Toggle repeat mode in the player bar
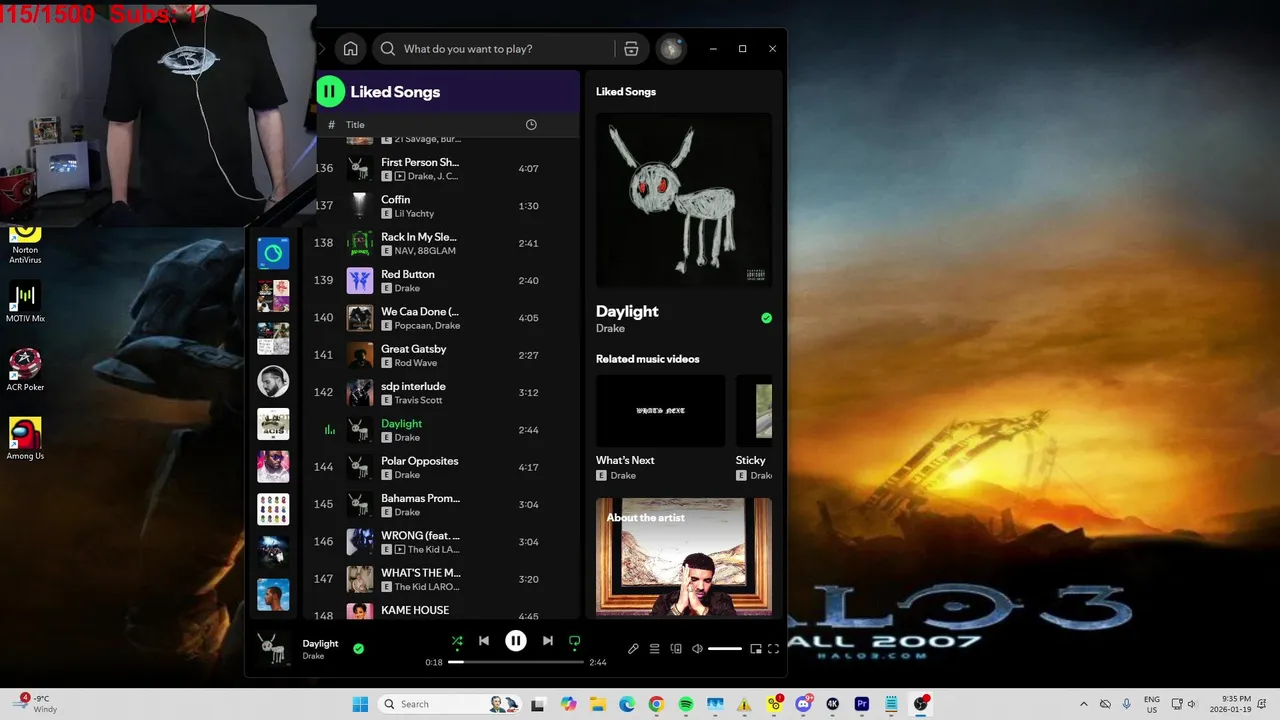This screenshot has height=720, width=1280. click(575, 641)
